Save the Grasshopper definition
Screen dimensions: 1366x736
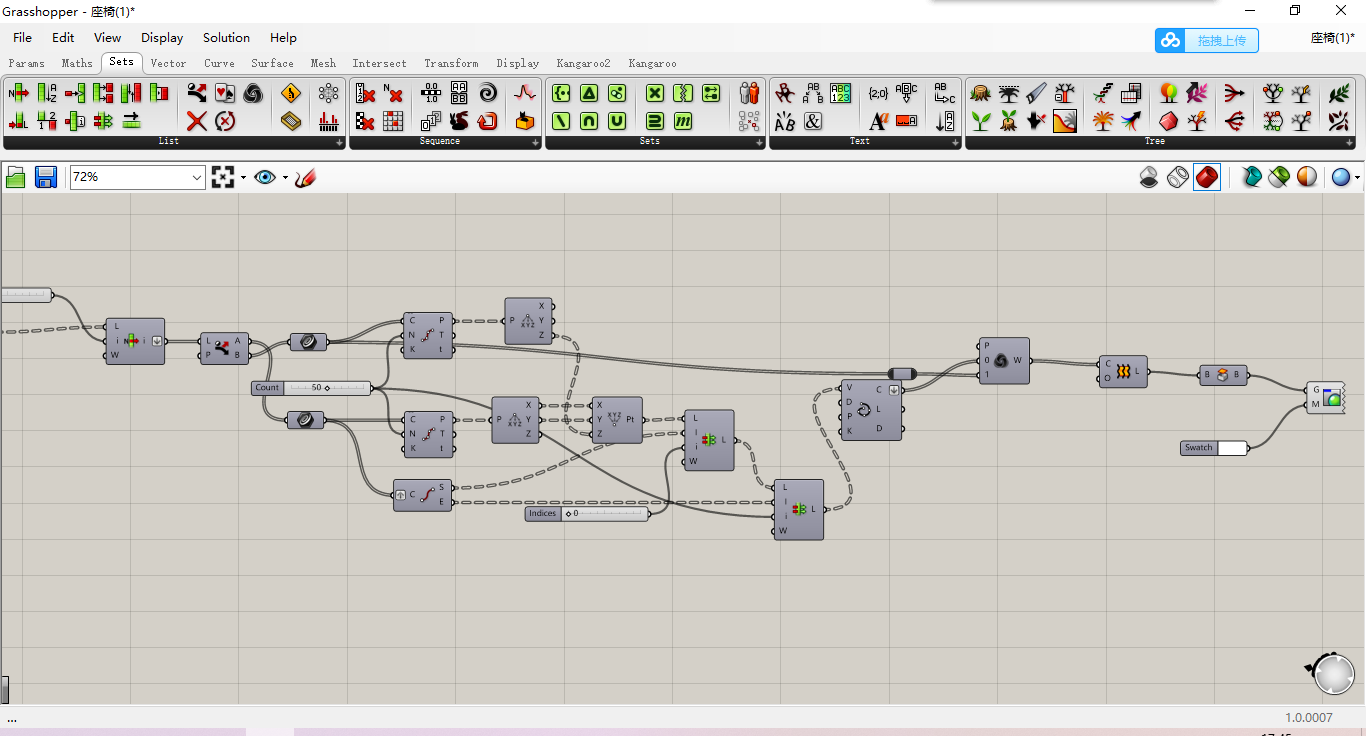pyautogui.click(x=46, y=177)
